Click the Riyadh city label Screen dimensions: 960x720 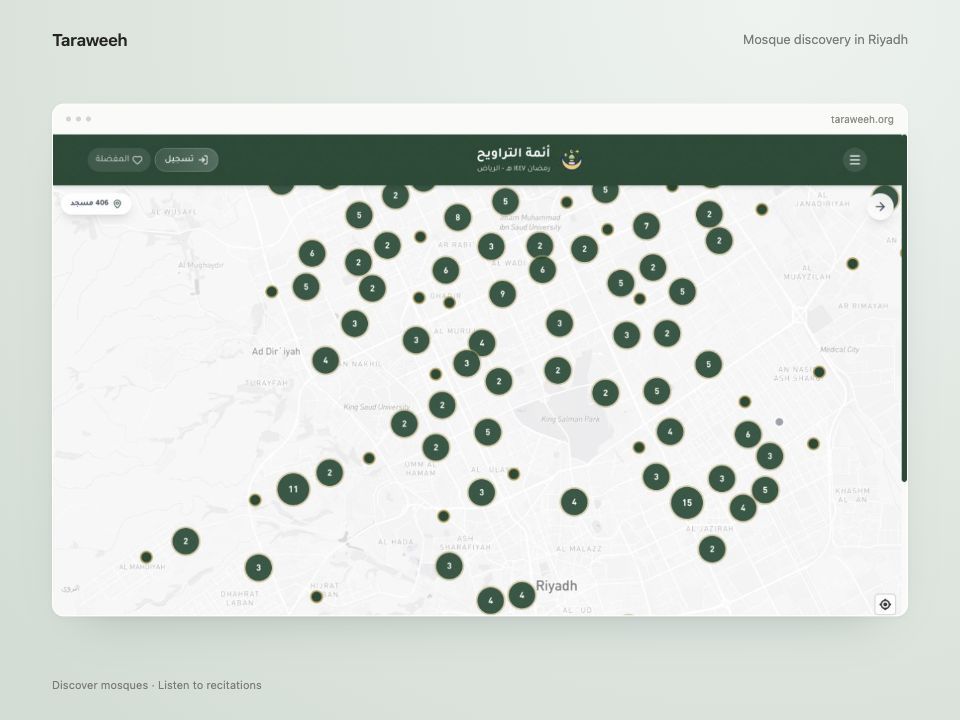click(x=557, y=586)
